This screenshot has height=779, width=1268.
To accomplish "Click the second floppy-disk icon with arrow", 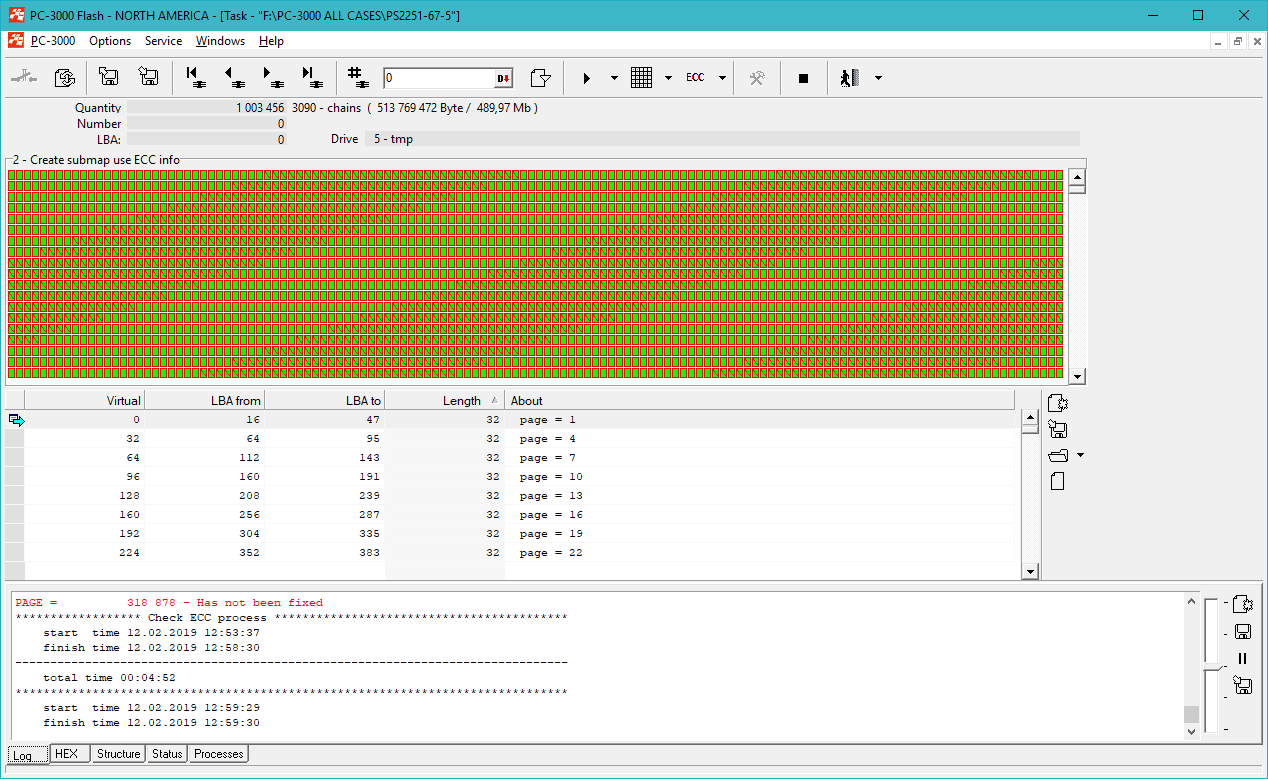I will 149,78.
